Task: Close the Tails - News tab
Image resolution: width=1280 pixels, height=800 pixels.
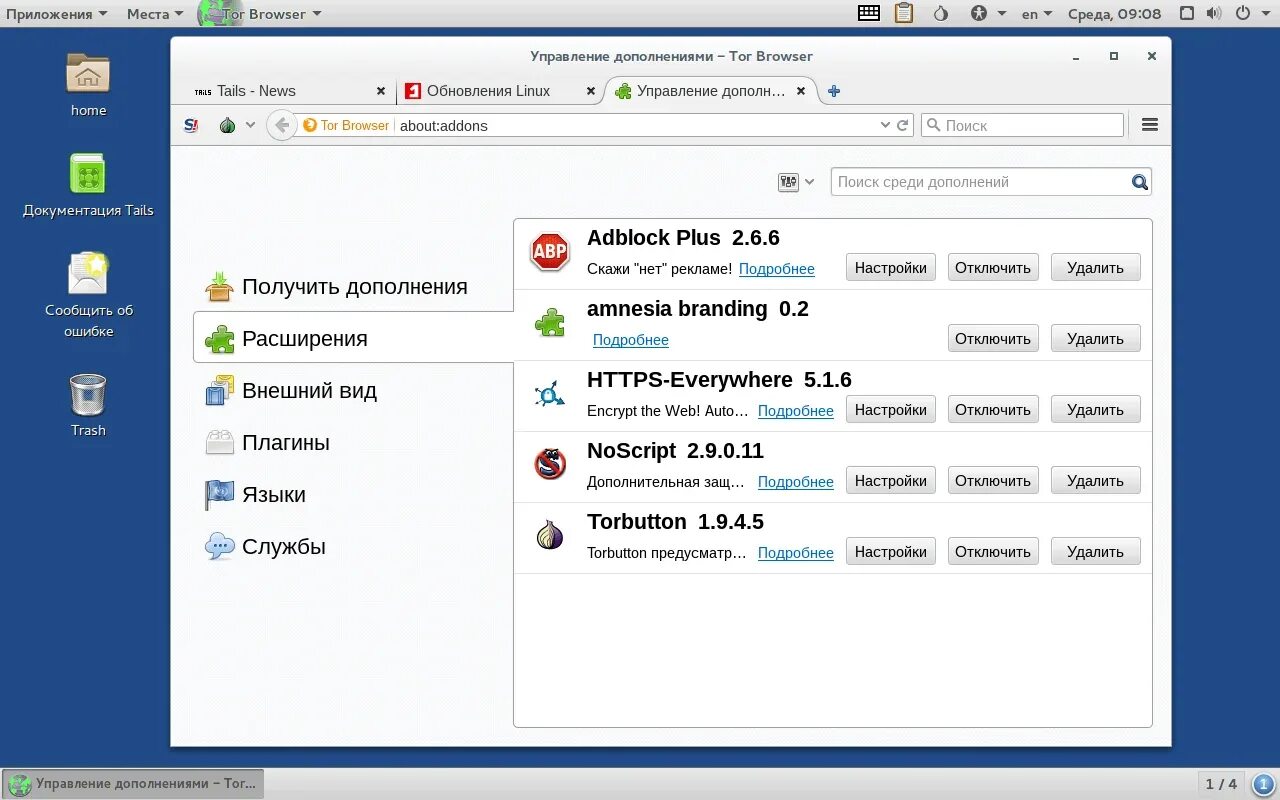Action: (x=381, y=91)
